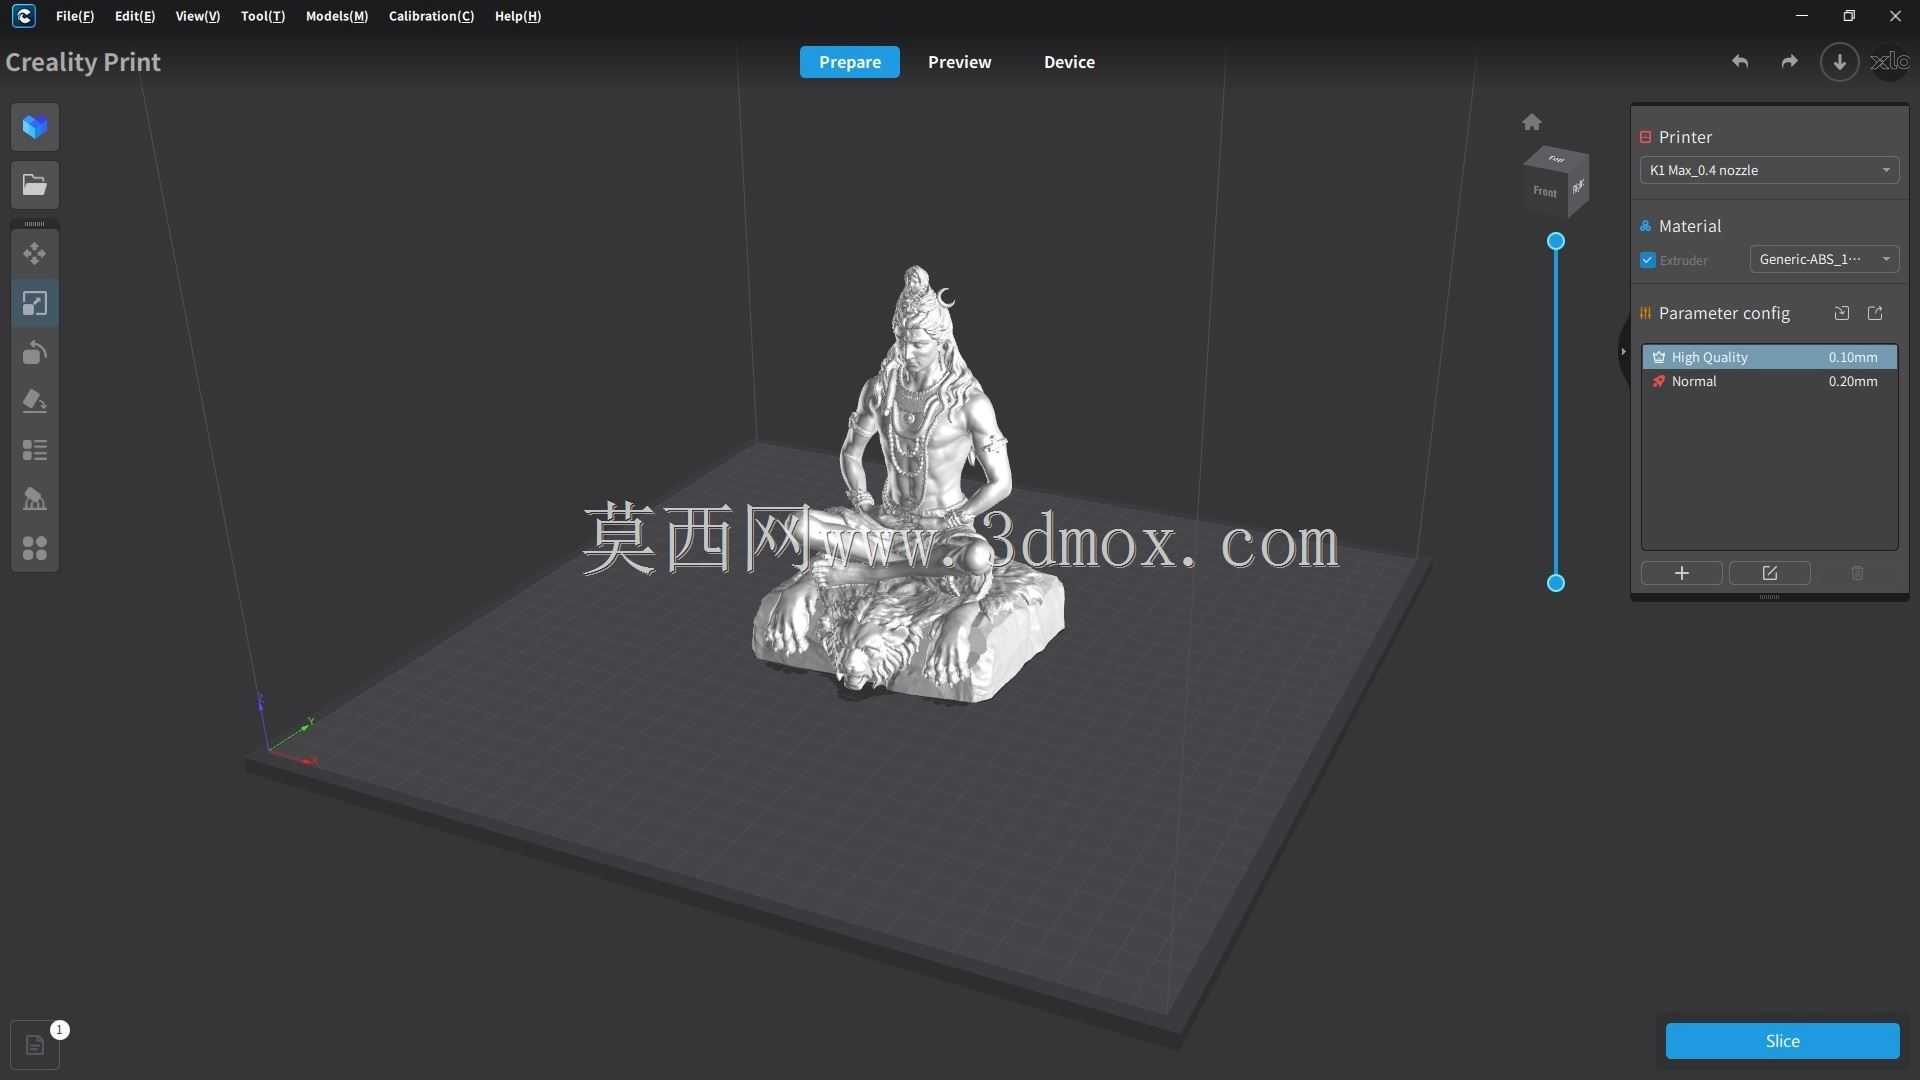Redo the last action
Screen dimensions: 1920x1080
tap(1789, 62)
